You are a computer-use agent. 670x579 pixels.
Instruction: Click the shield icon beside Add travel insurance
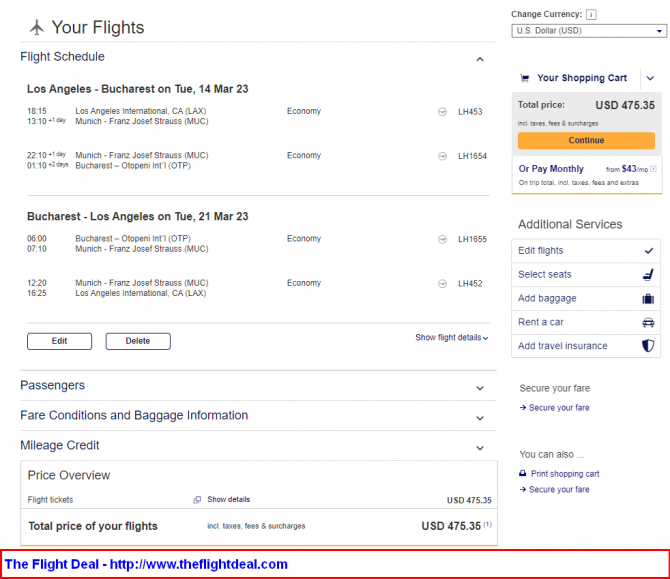click(648, 346)
